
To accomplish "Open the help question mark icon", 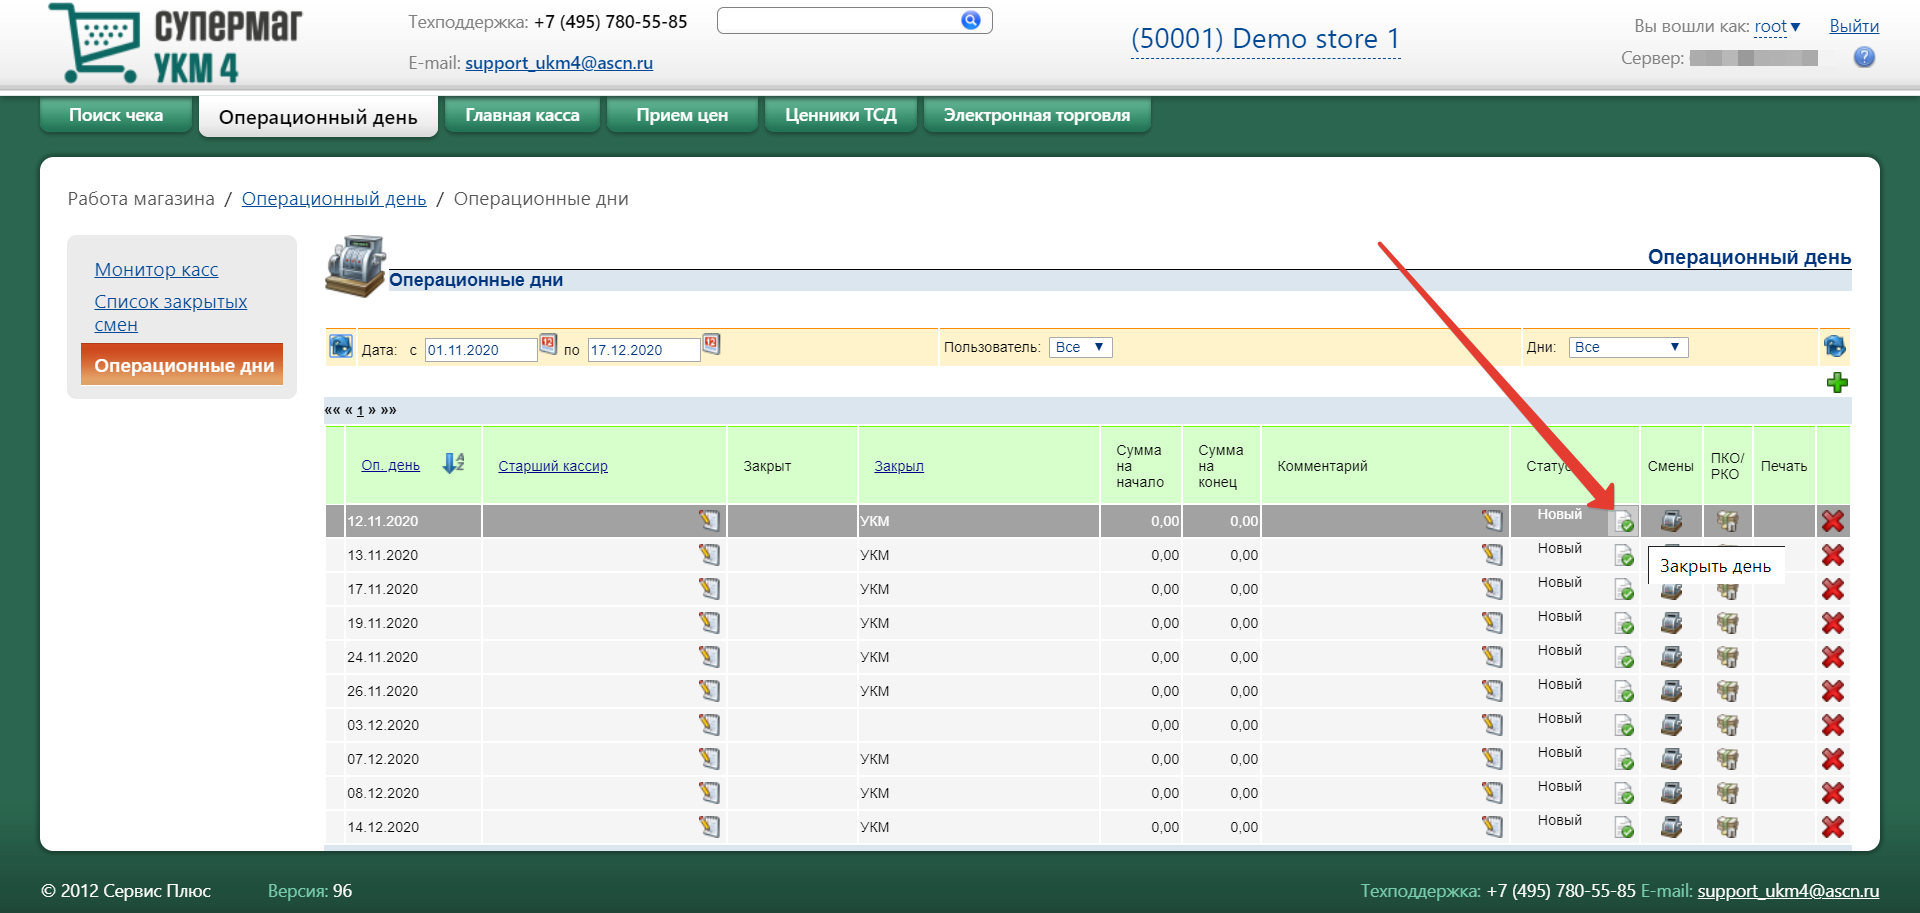I will coord(1864,57).
